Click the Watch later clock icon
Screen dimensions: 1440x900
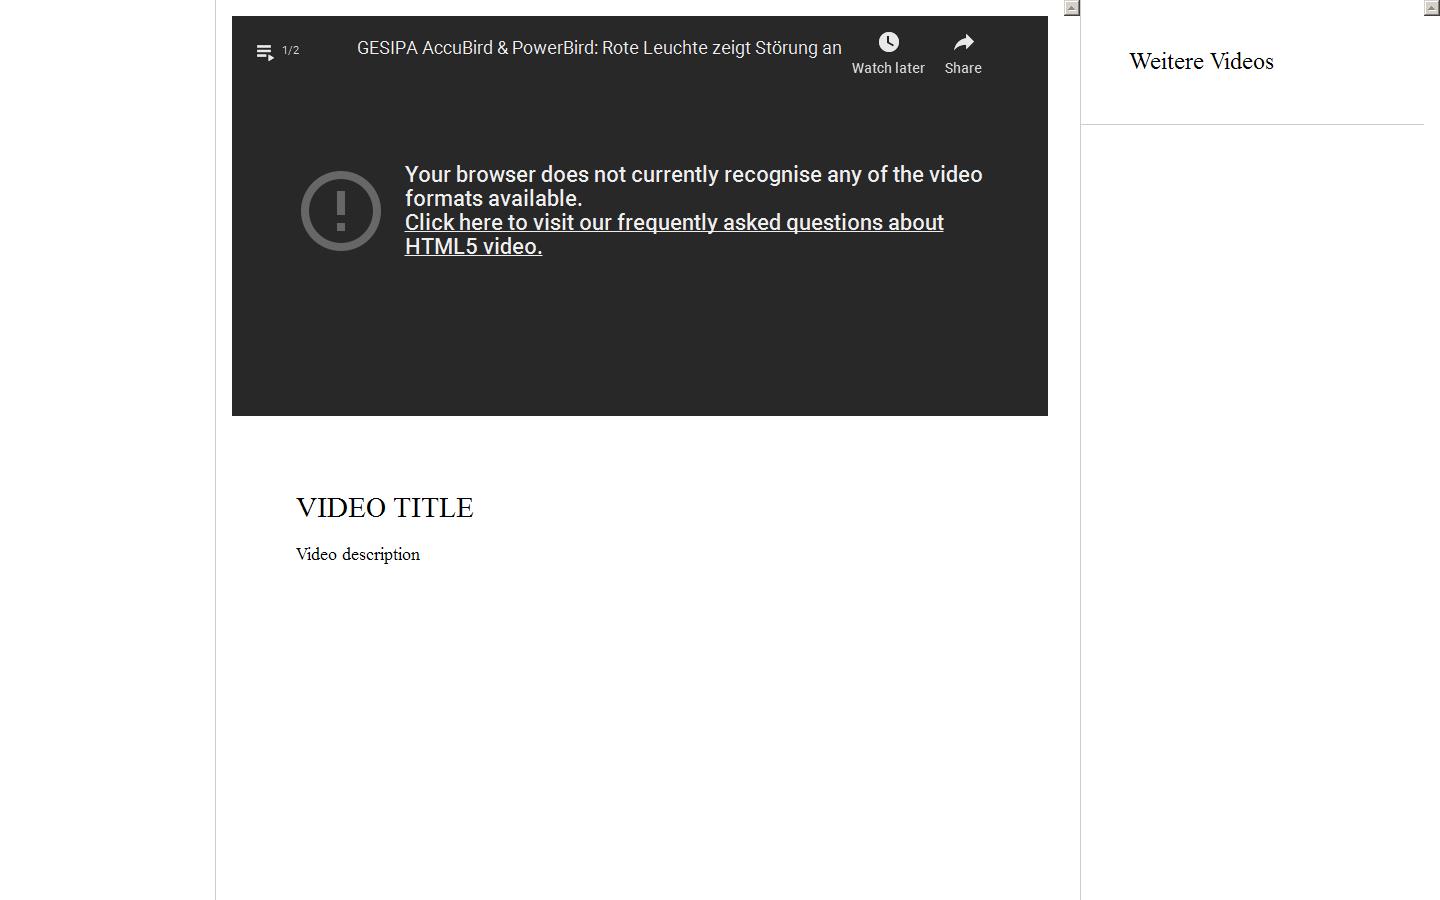[888, 42]
